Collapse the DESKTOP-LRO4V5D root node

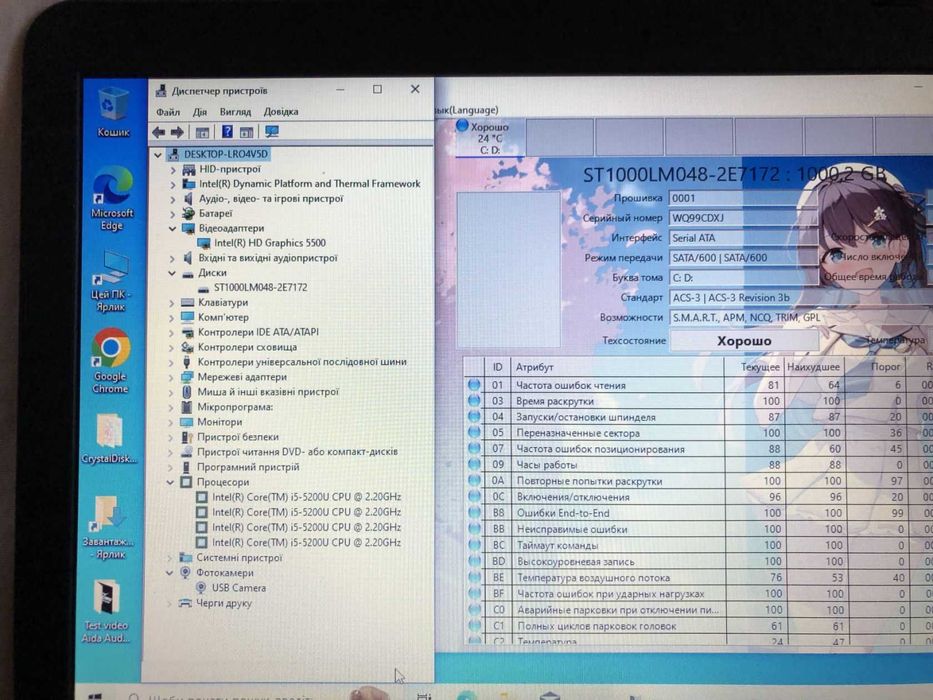pyautogui.click(x=158, y=155)
